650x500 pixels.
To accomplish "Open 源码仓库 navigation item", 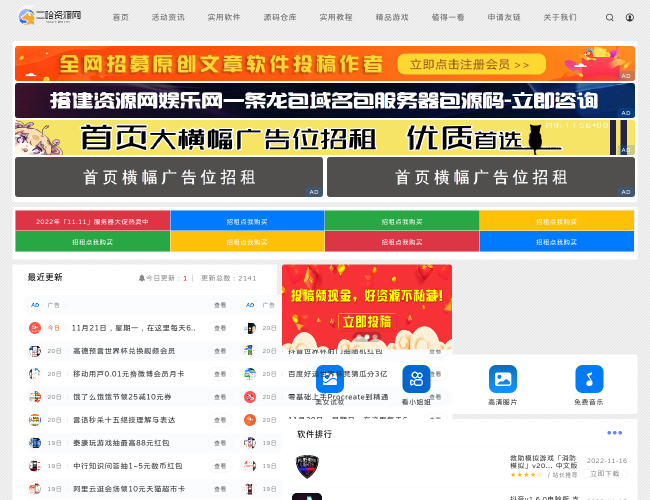I will coord(280,17).
